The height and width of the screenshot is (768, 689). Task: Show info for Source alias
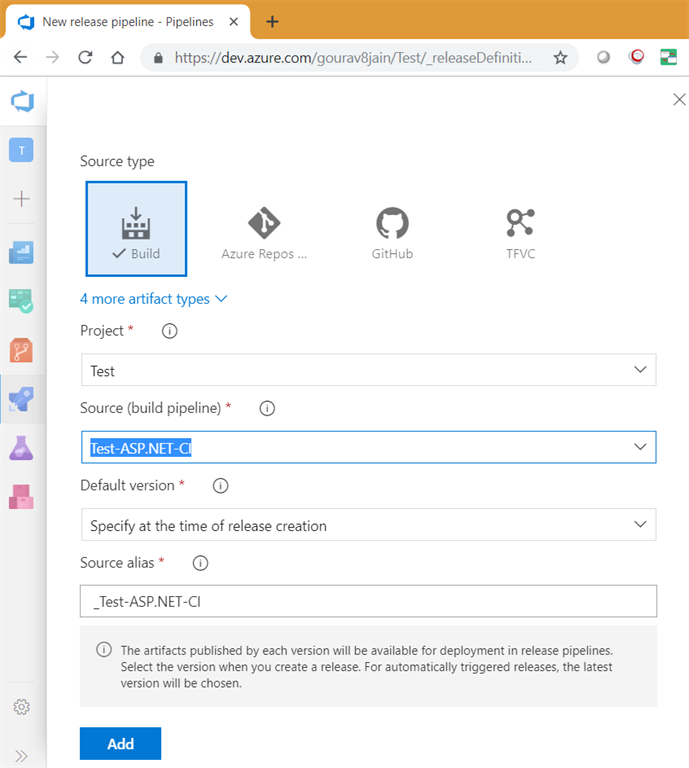tap(200, 563)
